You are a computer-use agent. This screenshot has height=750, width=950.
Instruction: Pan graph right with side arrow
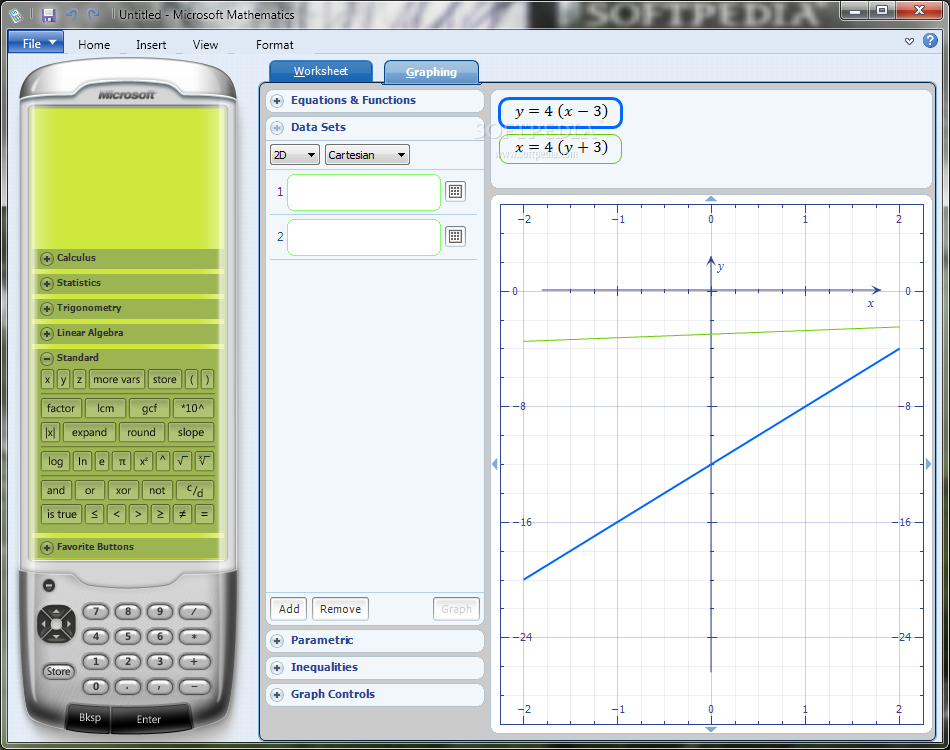click(929, 464)
